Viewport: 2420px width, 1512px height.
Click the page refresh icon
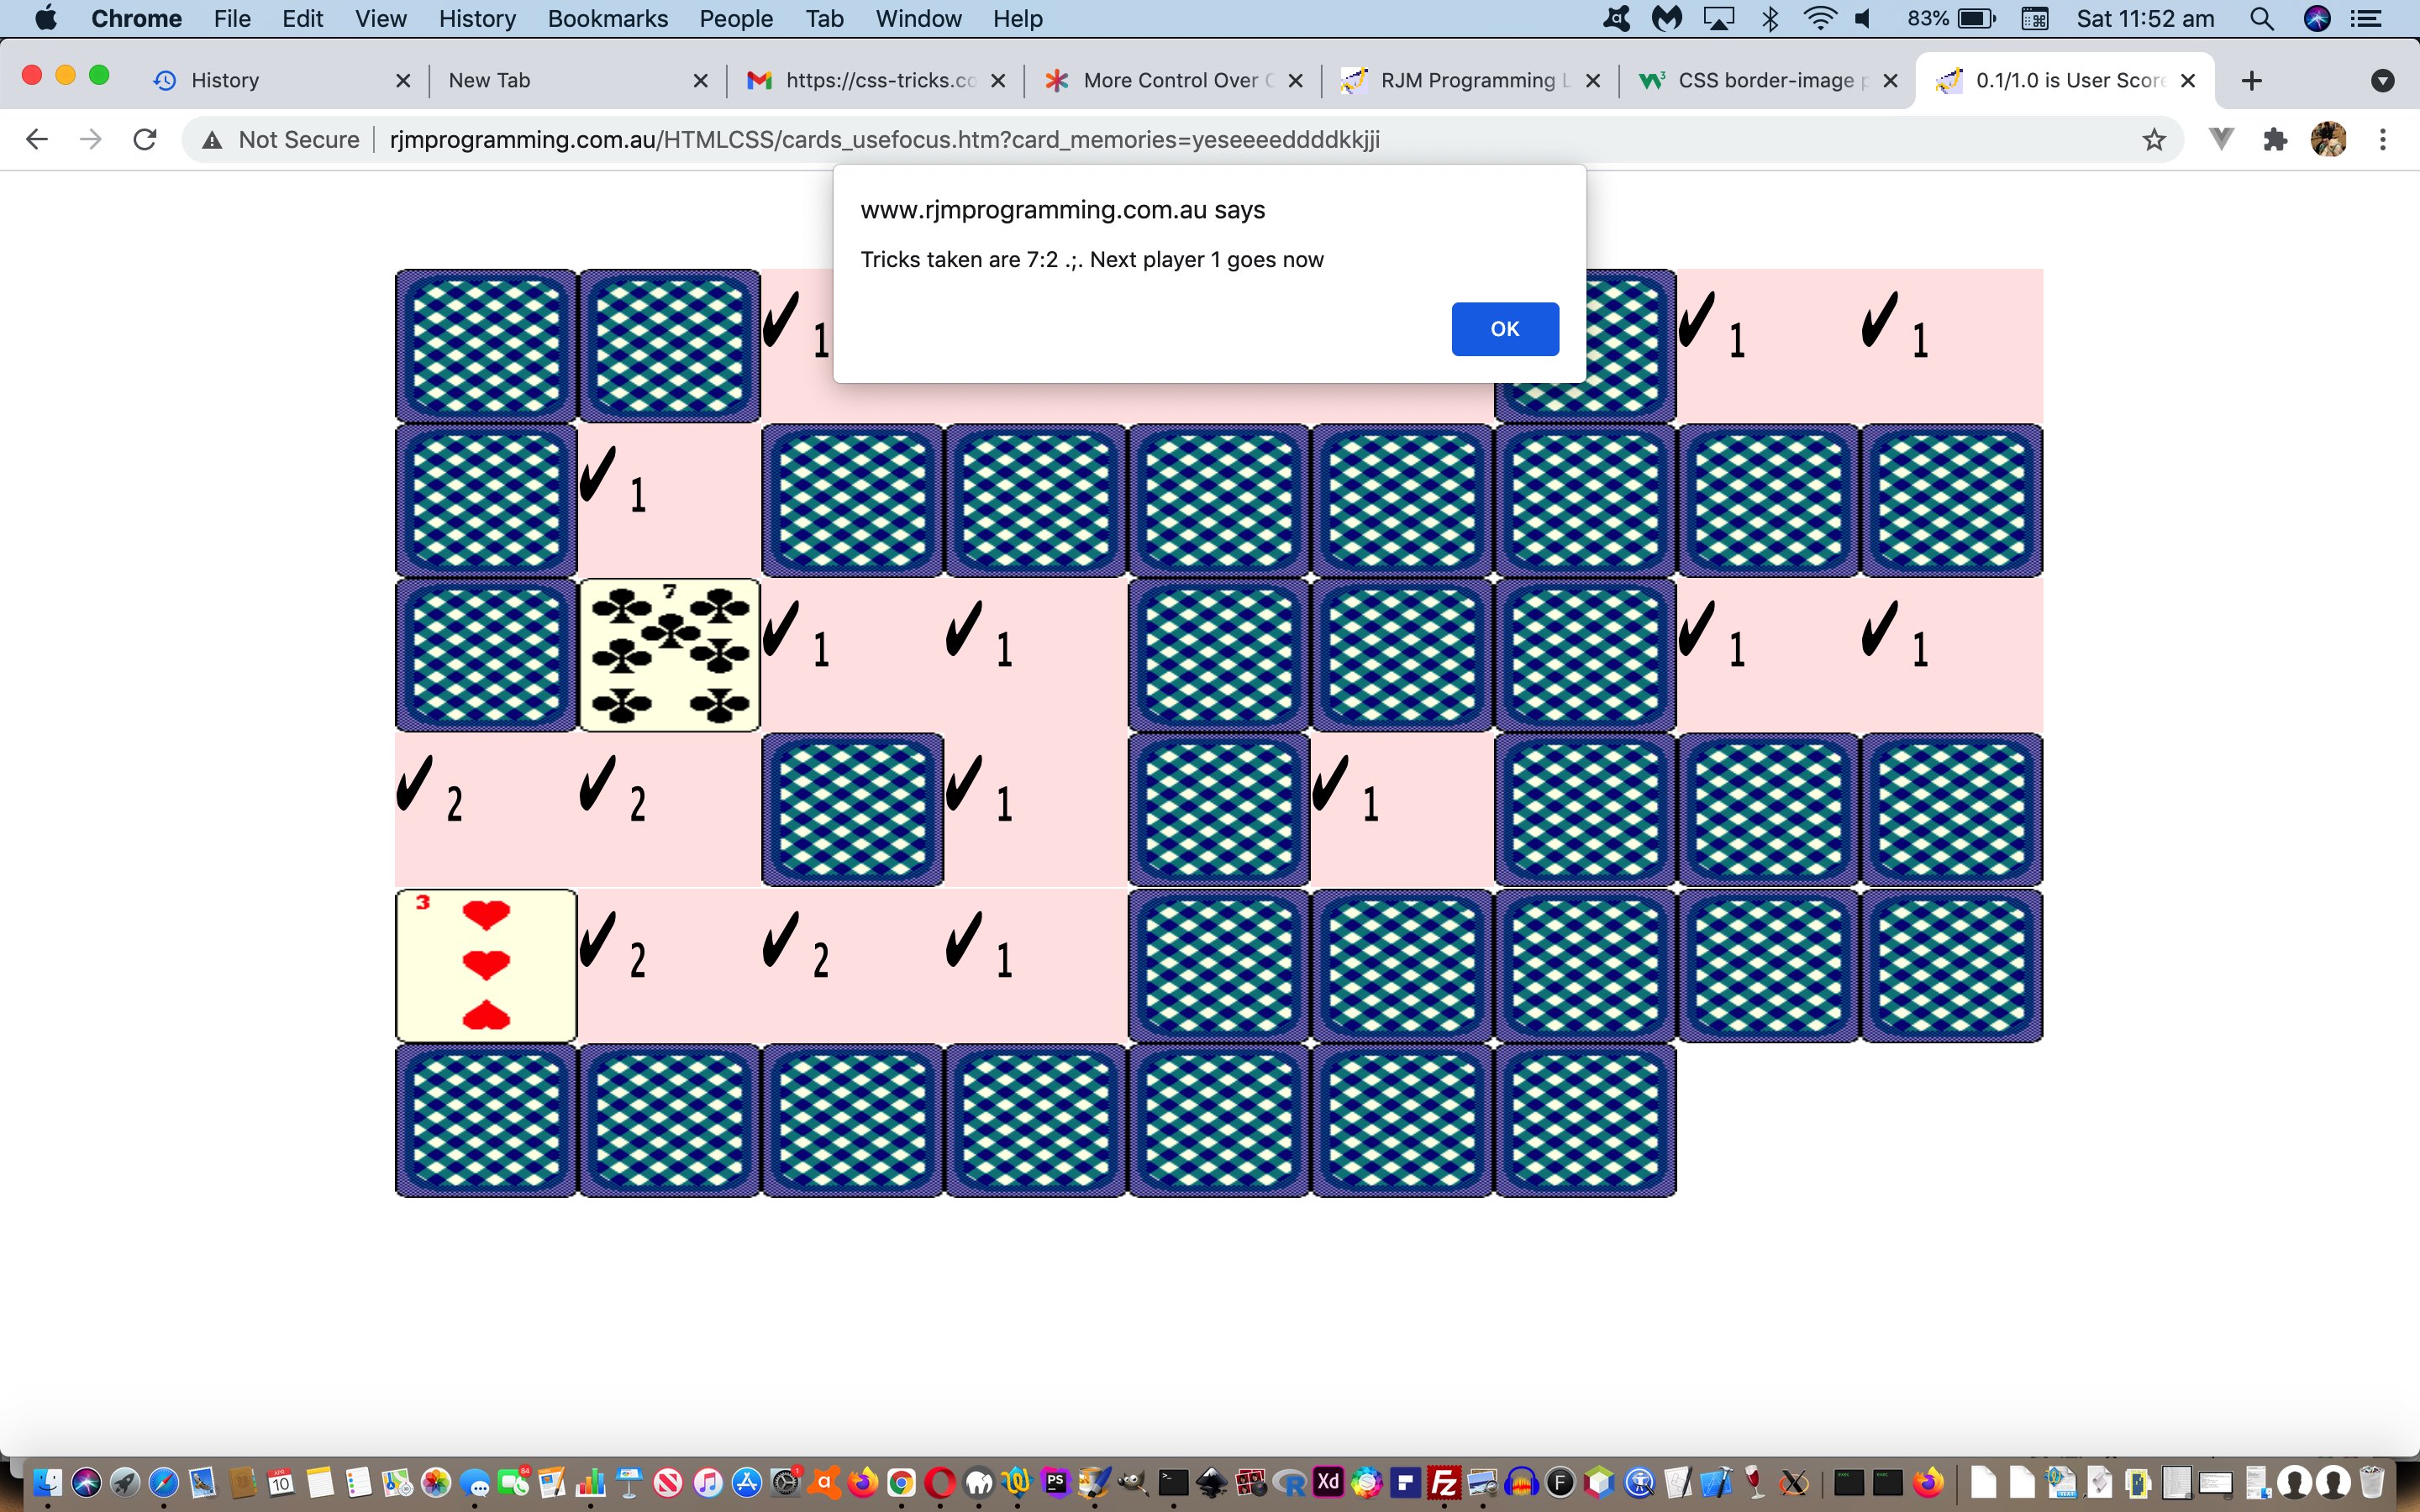click(x=146, y=139)
